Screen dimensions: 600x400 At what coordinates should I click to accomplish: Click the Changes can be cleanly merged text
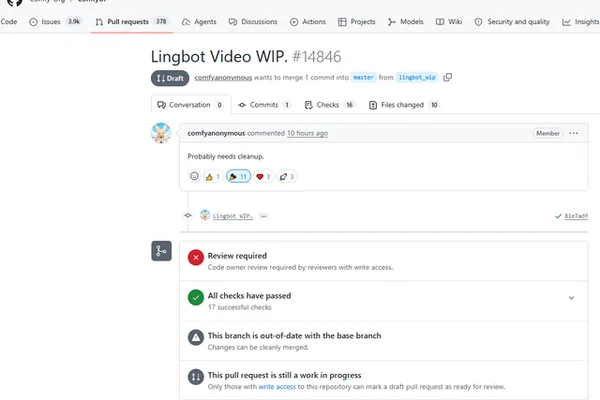coord(258,347)
